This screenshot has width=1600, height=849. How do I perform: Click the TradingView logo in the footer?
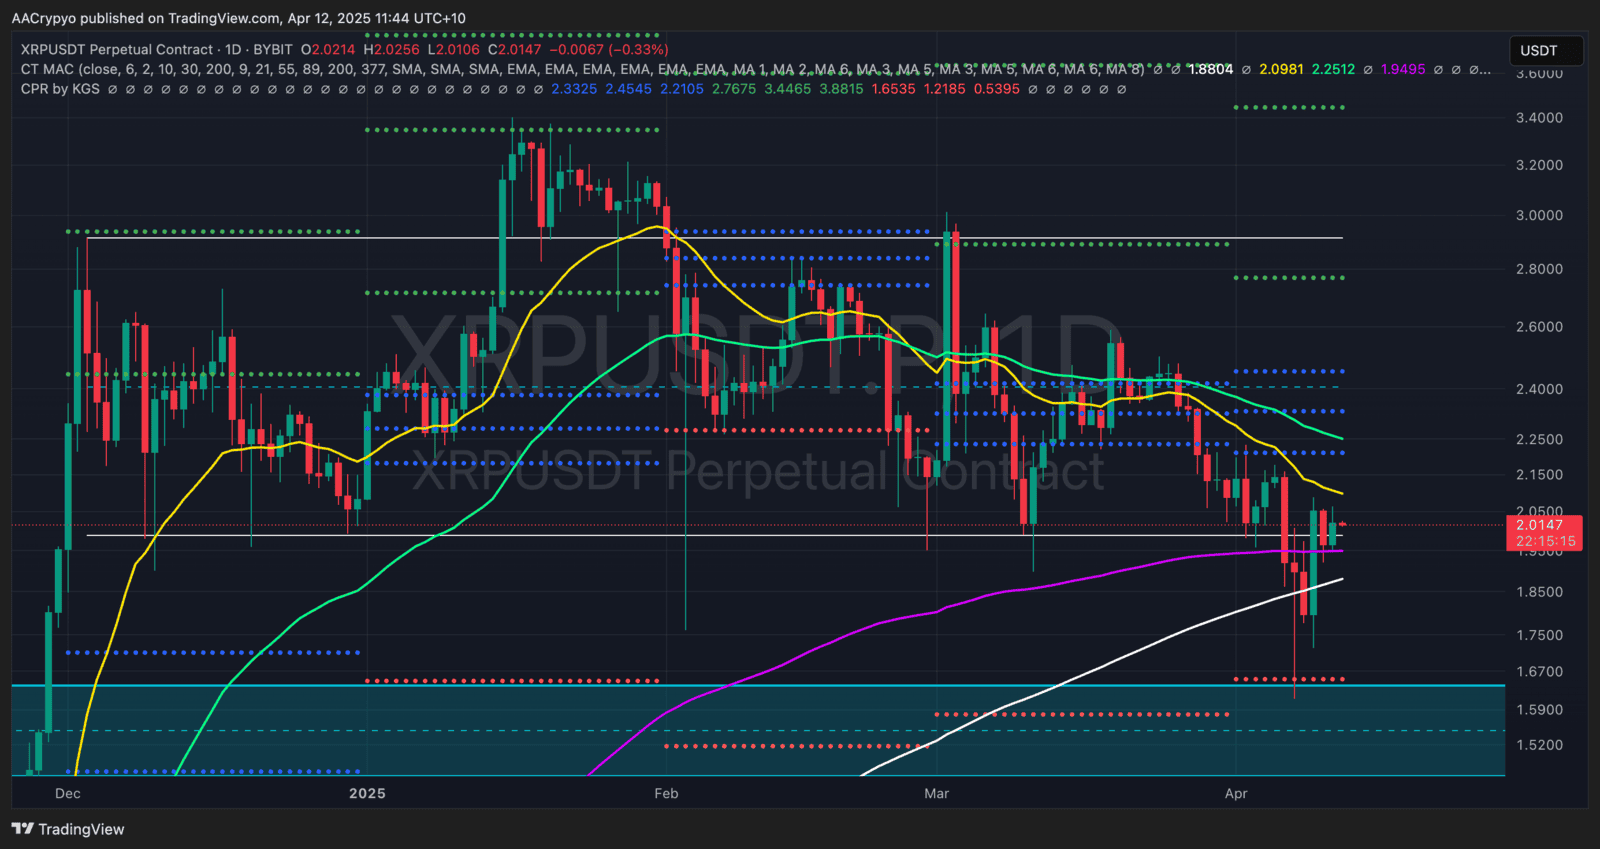[x=68, y=829]
